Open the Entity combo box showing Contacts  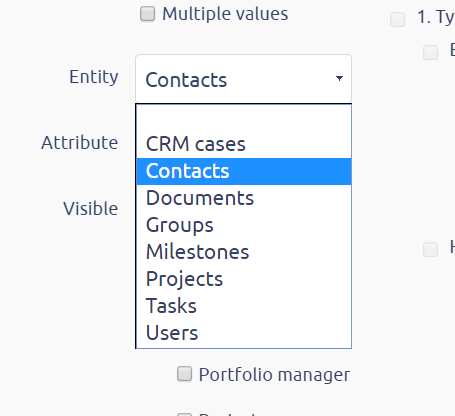tap(243, 79)
